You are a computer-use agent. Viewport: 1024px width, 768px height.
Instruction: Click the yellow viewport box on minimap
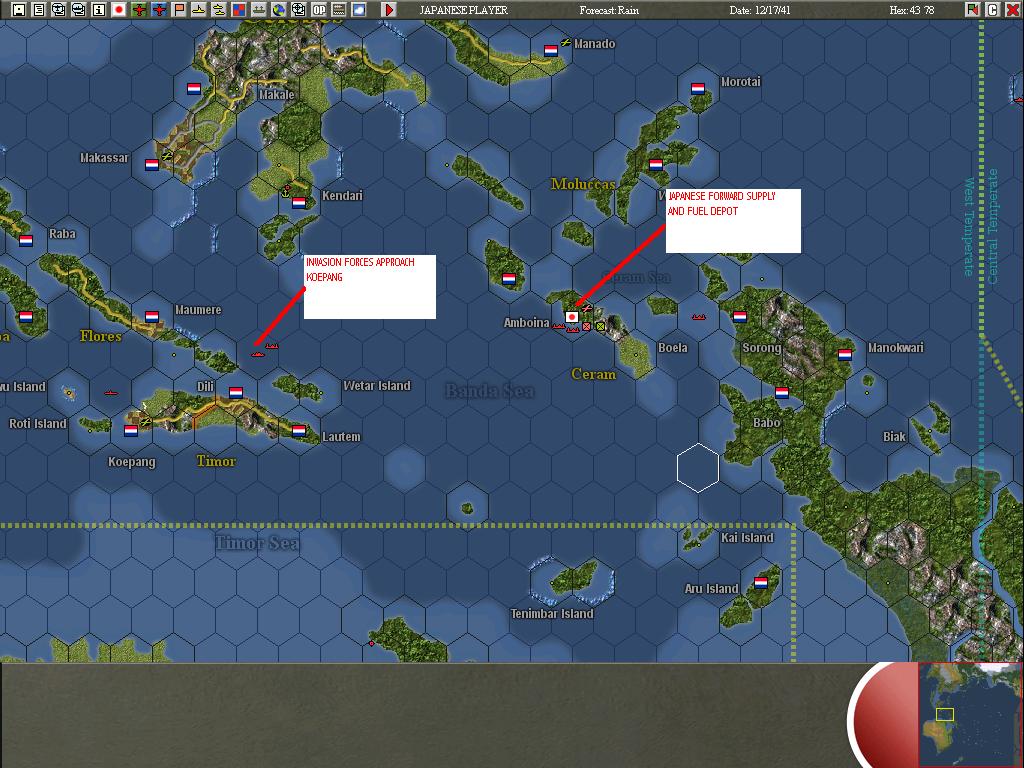(x=944, y=714)
